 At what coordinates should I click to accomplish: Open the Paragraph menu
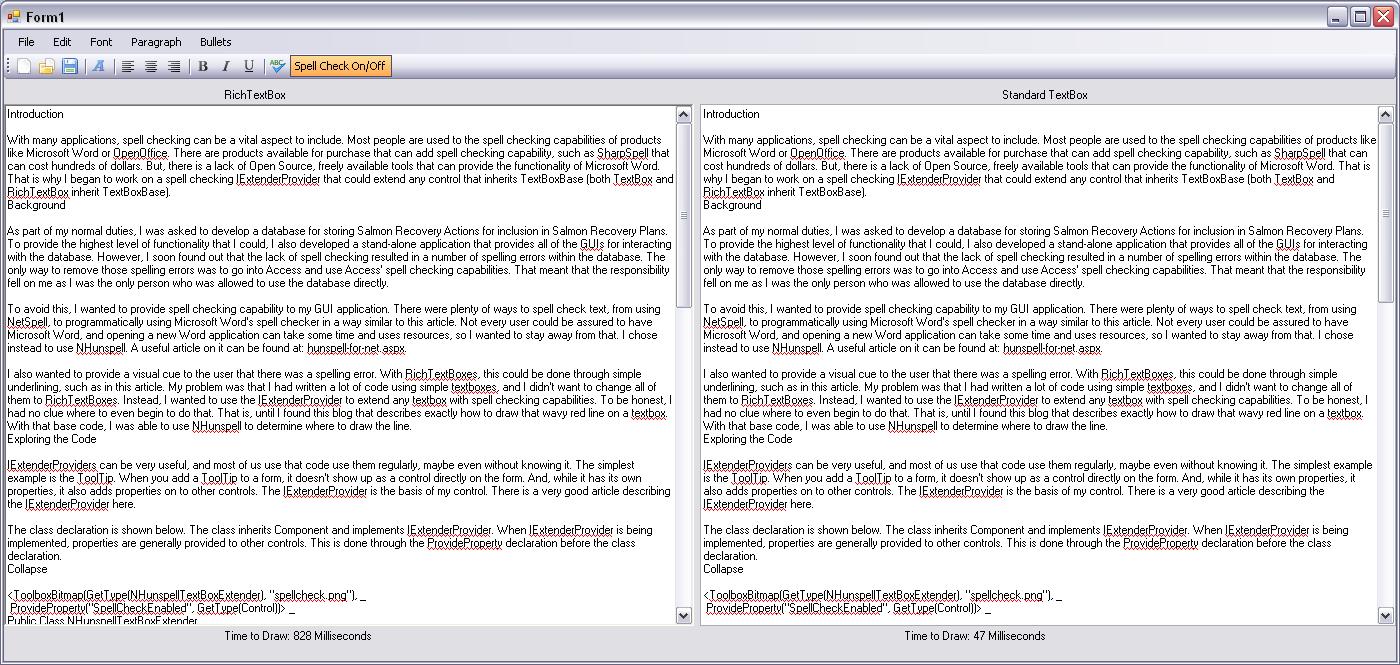coord(156,42)
